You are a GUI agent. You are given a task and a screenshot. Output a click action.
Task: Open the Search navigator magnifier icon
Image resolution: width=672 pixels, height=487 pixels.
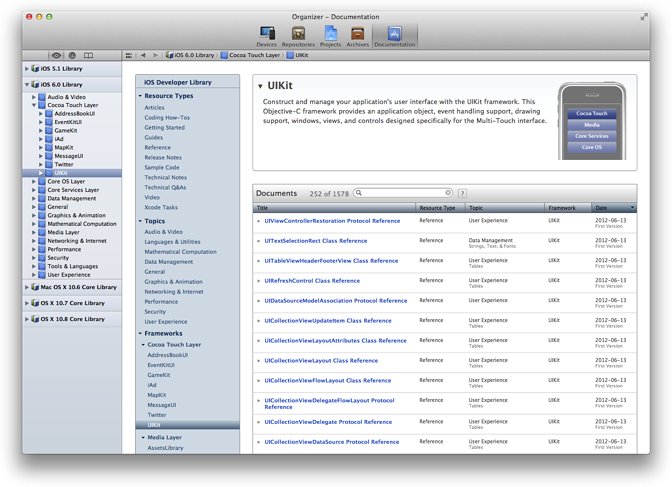click(73, 55)
